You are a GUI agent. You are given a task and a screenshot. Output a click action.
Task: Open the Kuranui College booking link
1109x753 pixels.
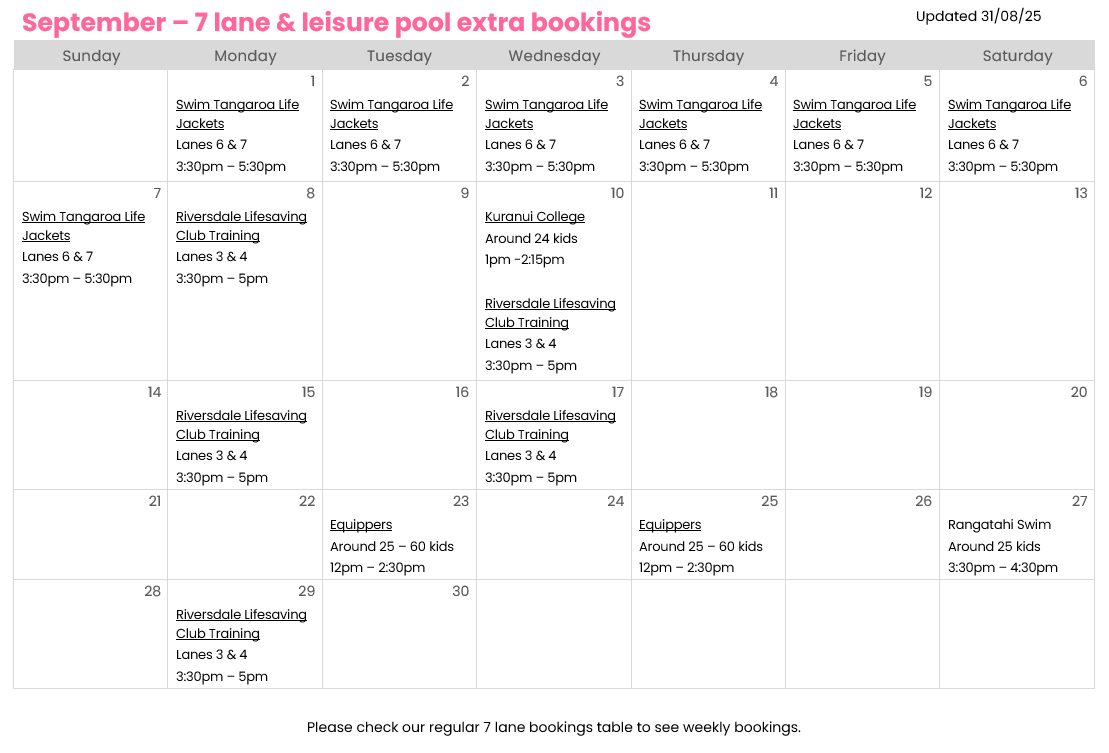(x=535, y=217)
